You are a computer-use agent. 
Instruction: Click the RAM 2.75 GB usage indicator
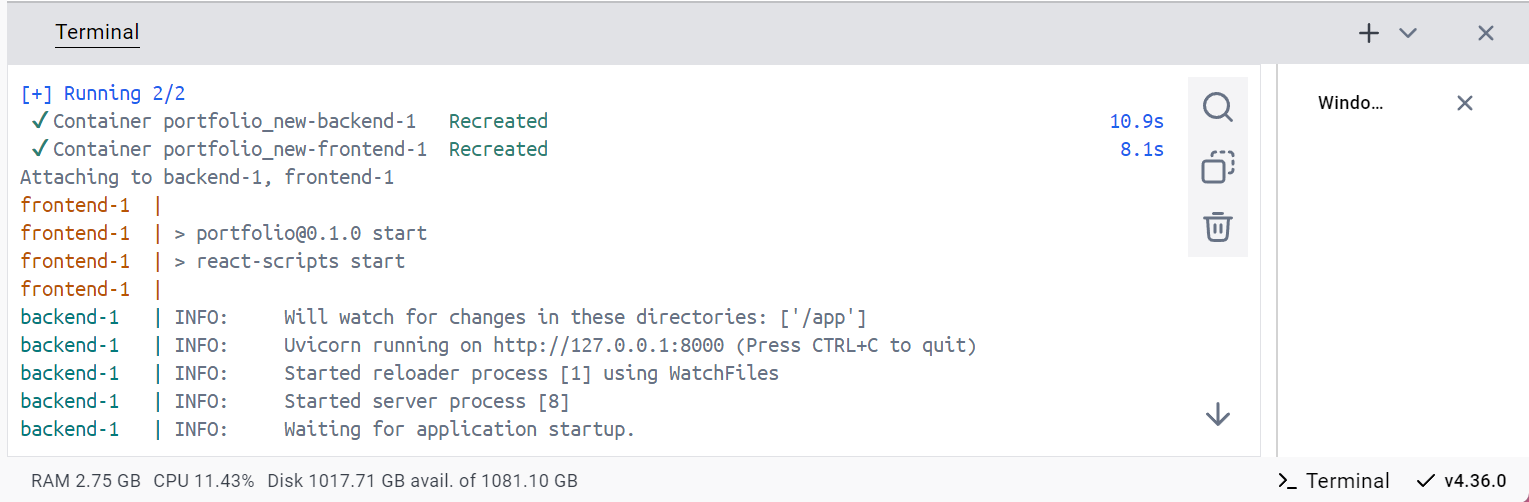pyautogui.click(x=86, y=481)
